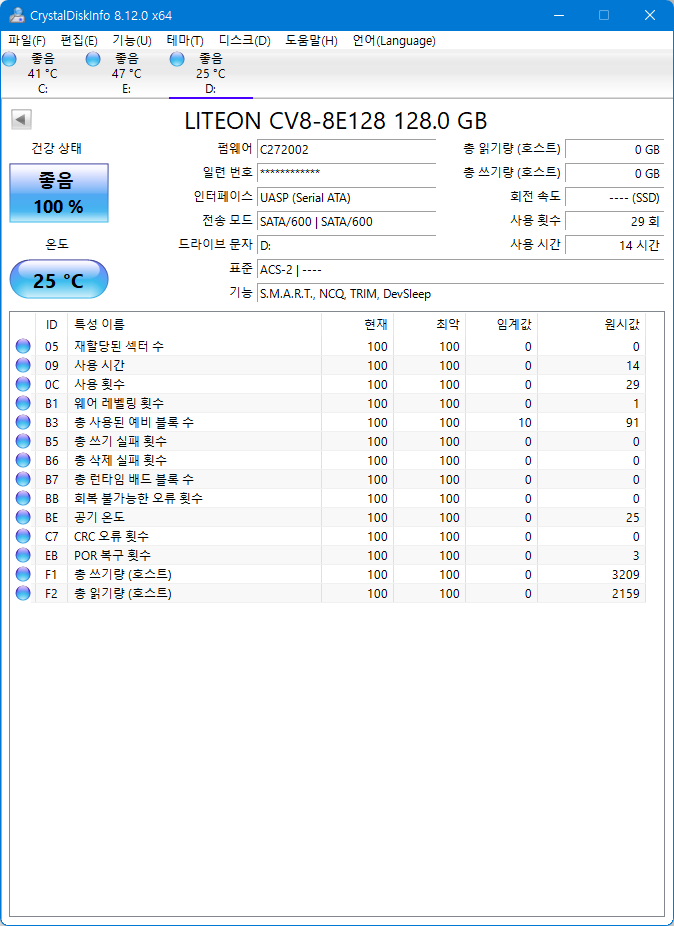The image size is (674, 926).
Task: Click status orb for EB POR 복구 횟수
Action: click(x=23, y=555)
